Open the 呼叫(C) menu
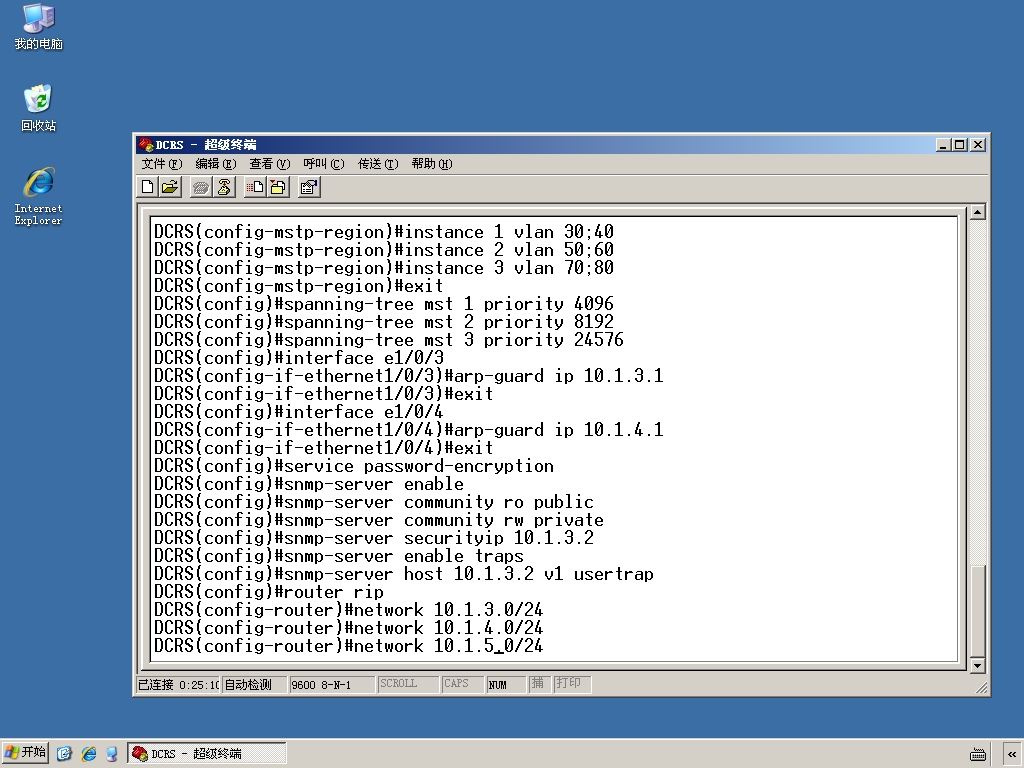This screenshot has width=1024, height=768. click(x=323, y=164)
